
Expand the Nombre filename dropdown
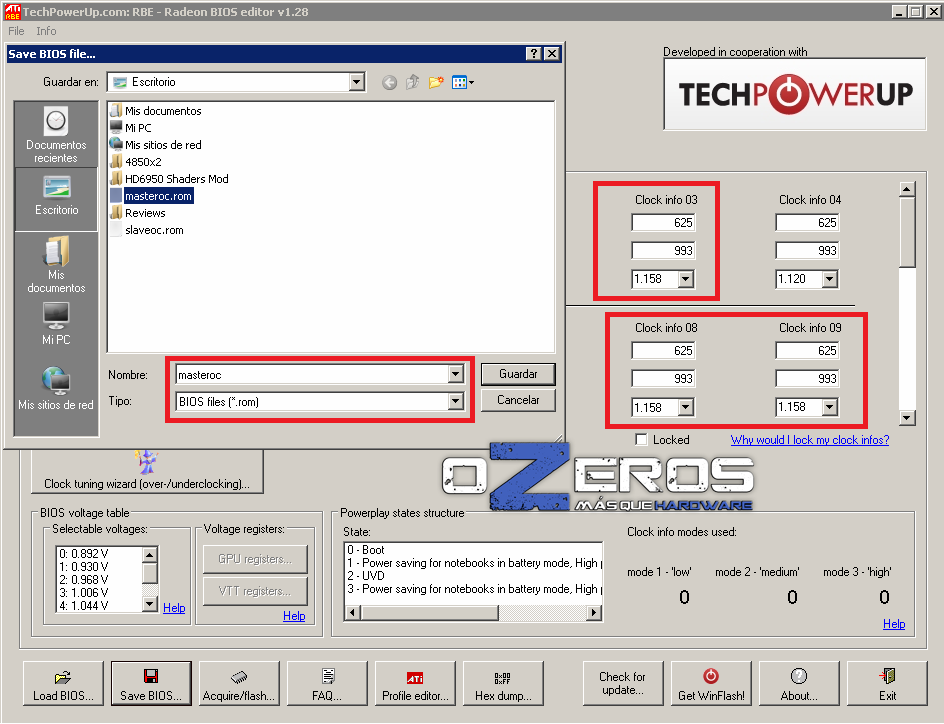pyautogui.click(x=456, y=374)
